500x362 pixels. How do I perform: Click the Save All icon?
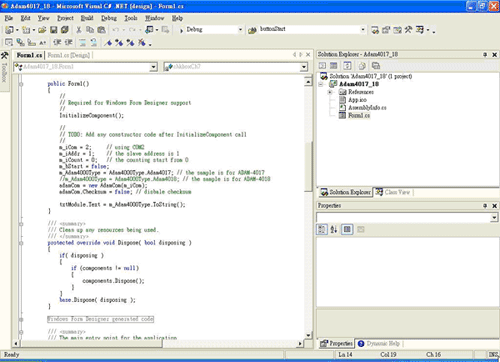pyautogui.click(x=65, y=30)
